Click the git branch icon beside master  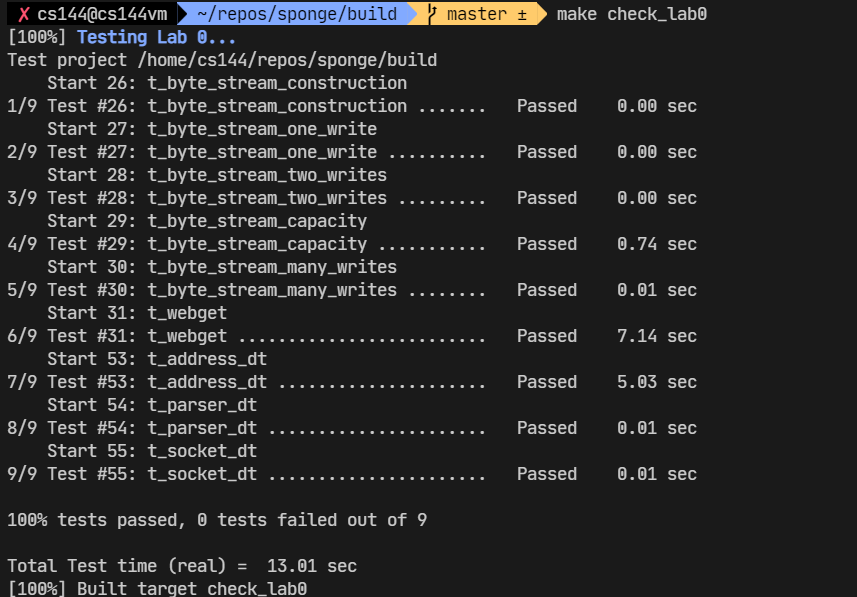pyautogui.click(x=432, y=14)
